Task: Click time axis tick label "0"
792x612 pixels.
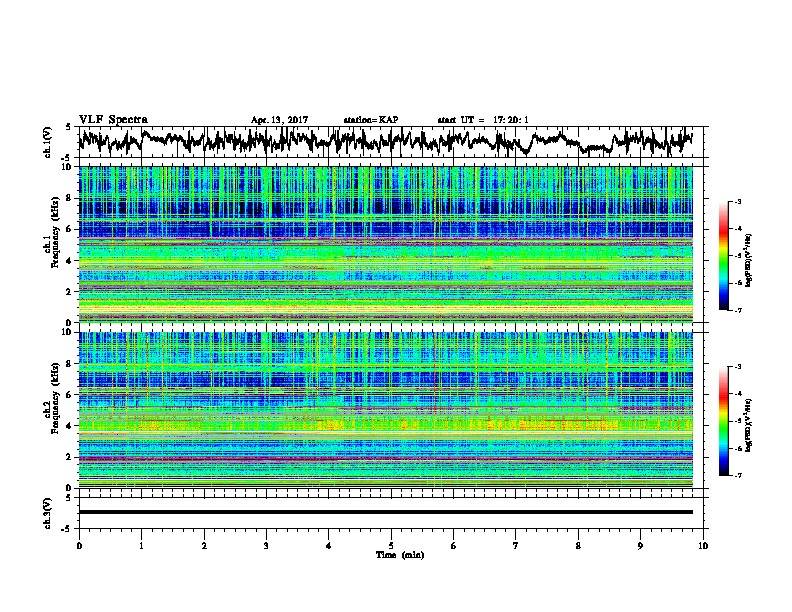Action: tap(79, 546)
